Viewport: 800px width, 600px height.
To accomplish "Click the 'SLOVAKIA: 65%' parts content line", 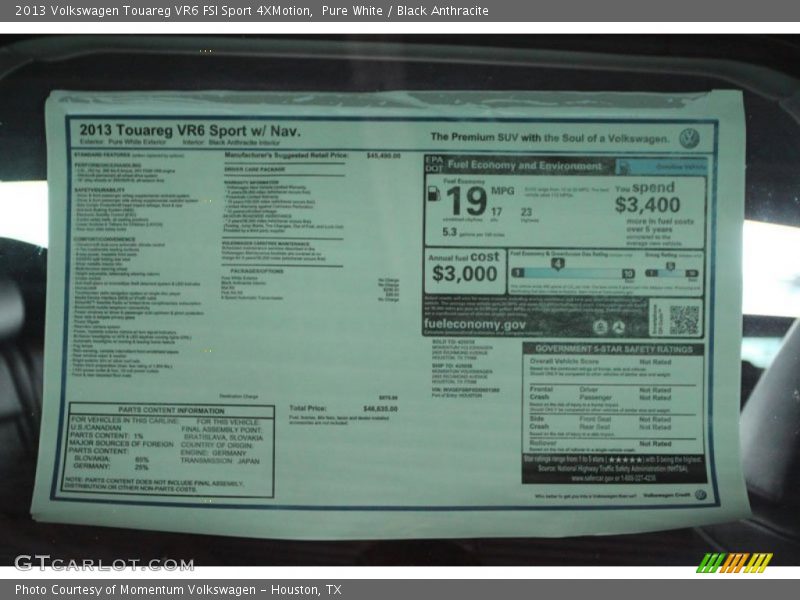I will tap(111, 459).
